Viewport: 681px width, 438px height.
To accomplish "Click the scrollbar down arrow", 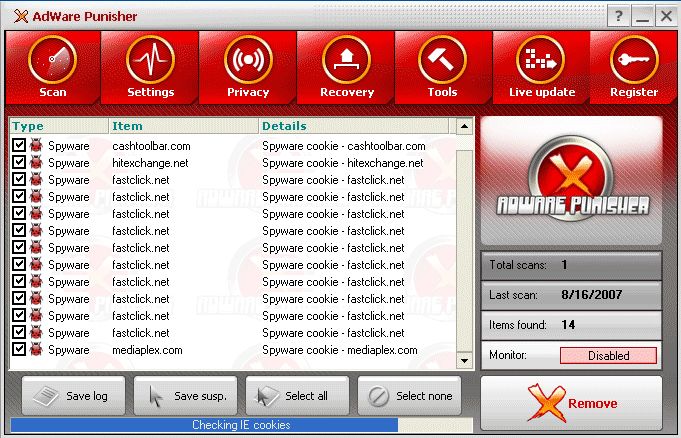I will click(464, 361).
